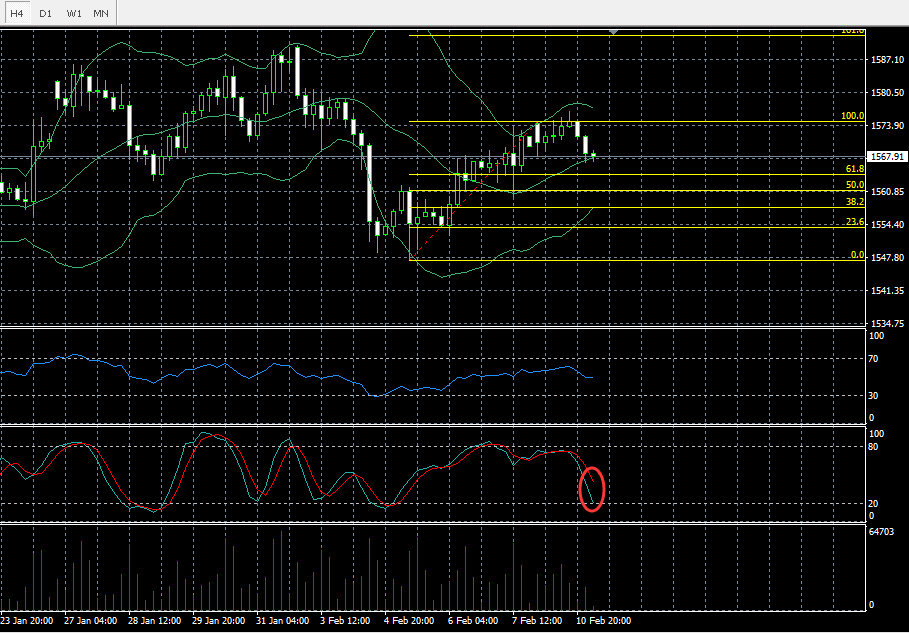Click the Fibonacci 23.6 level label
The width and height of the screenshot is (909, 633).
coord(855,221)
